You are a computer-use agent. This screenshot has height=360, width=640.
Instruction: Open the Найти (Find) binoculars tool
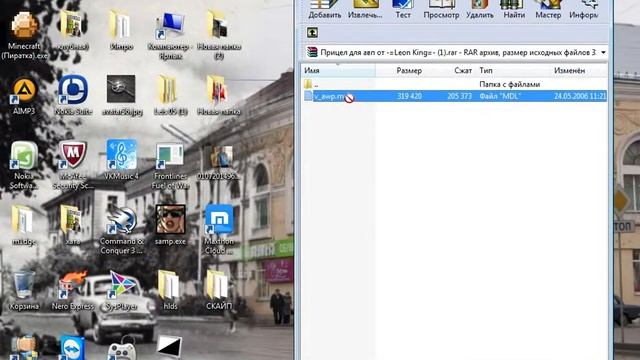coord(514,9)
